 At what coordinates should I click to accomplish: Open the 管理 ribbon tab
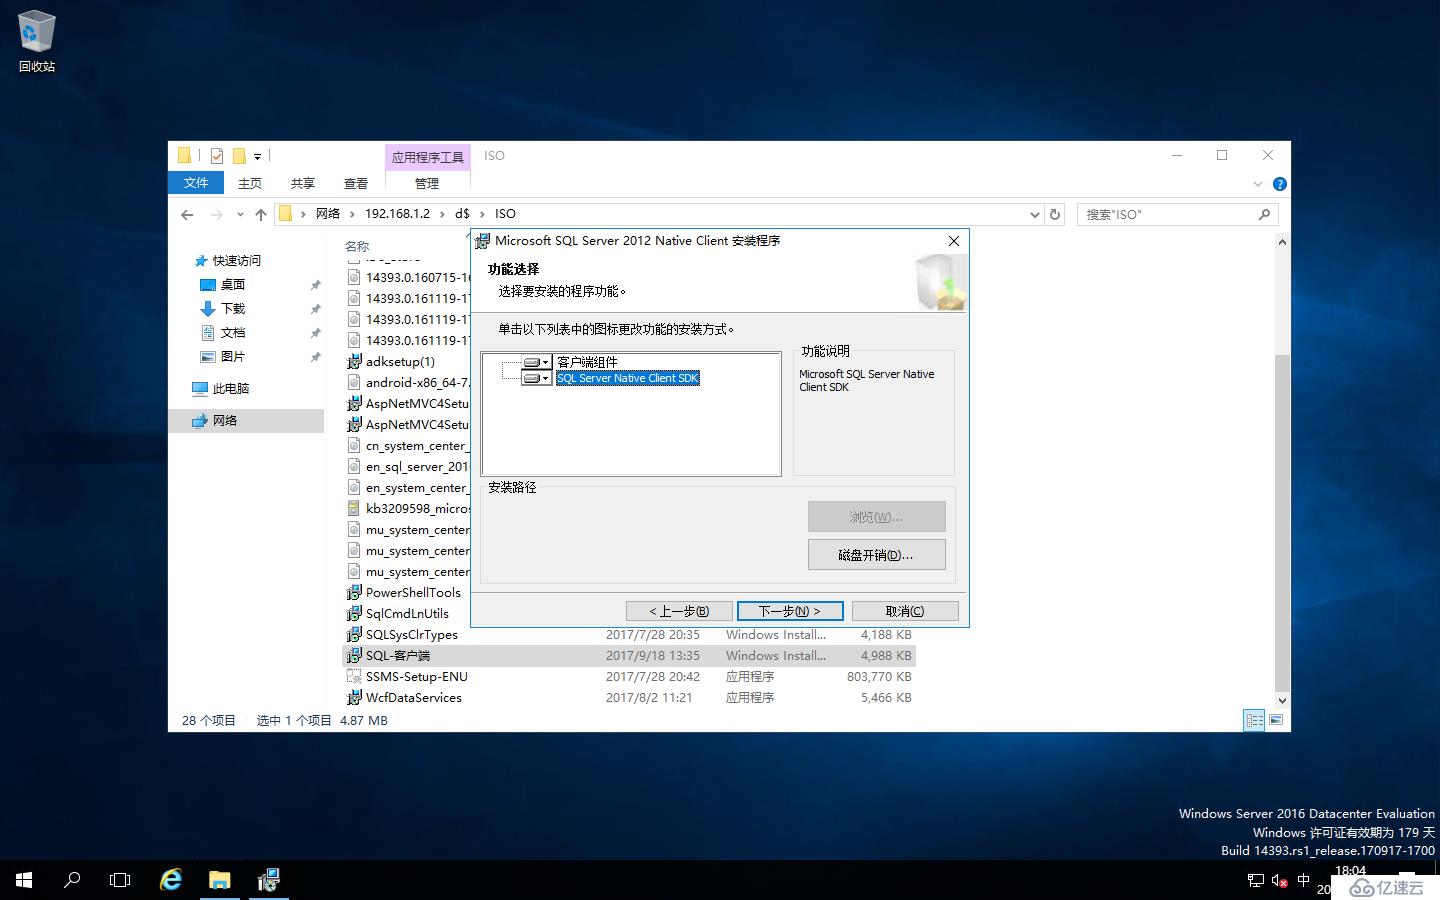(427, 183)
